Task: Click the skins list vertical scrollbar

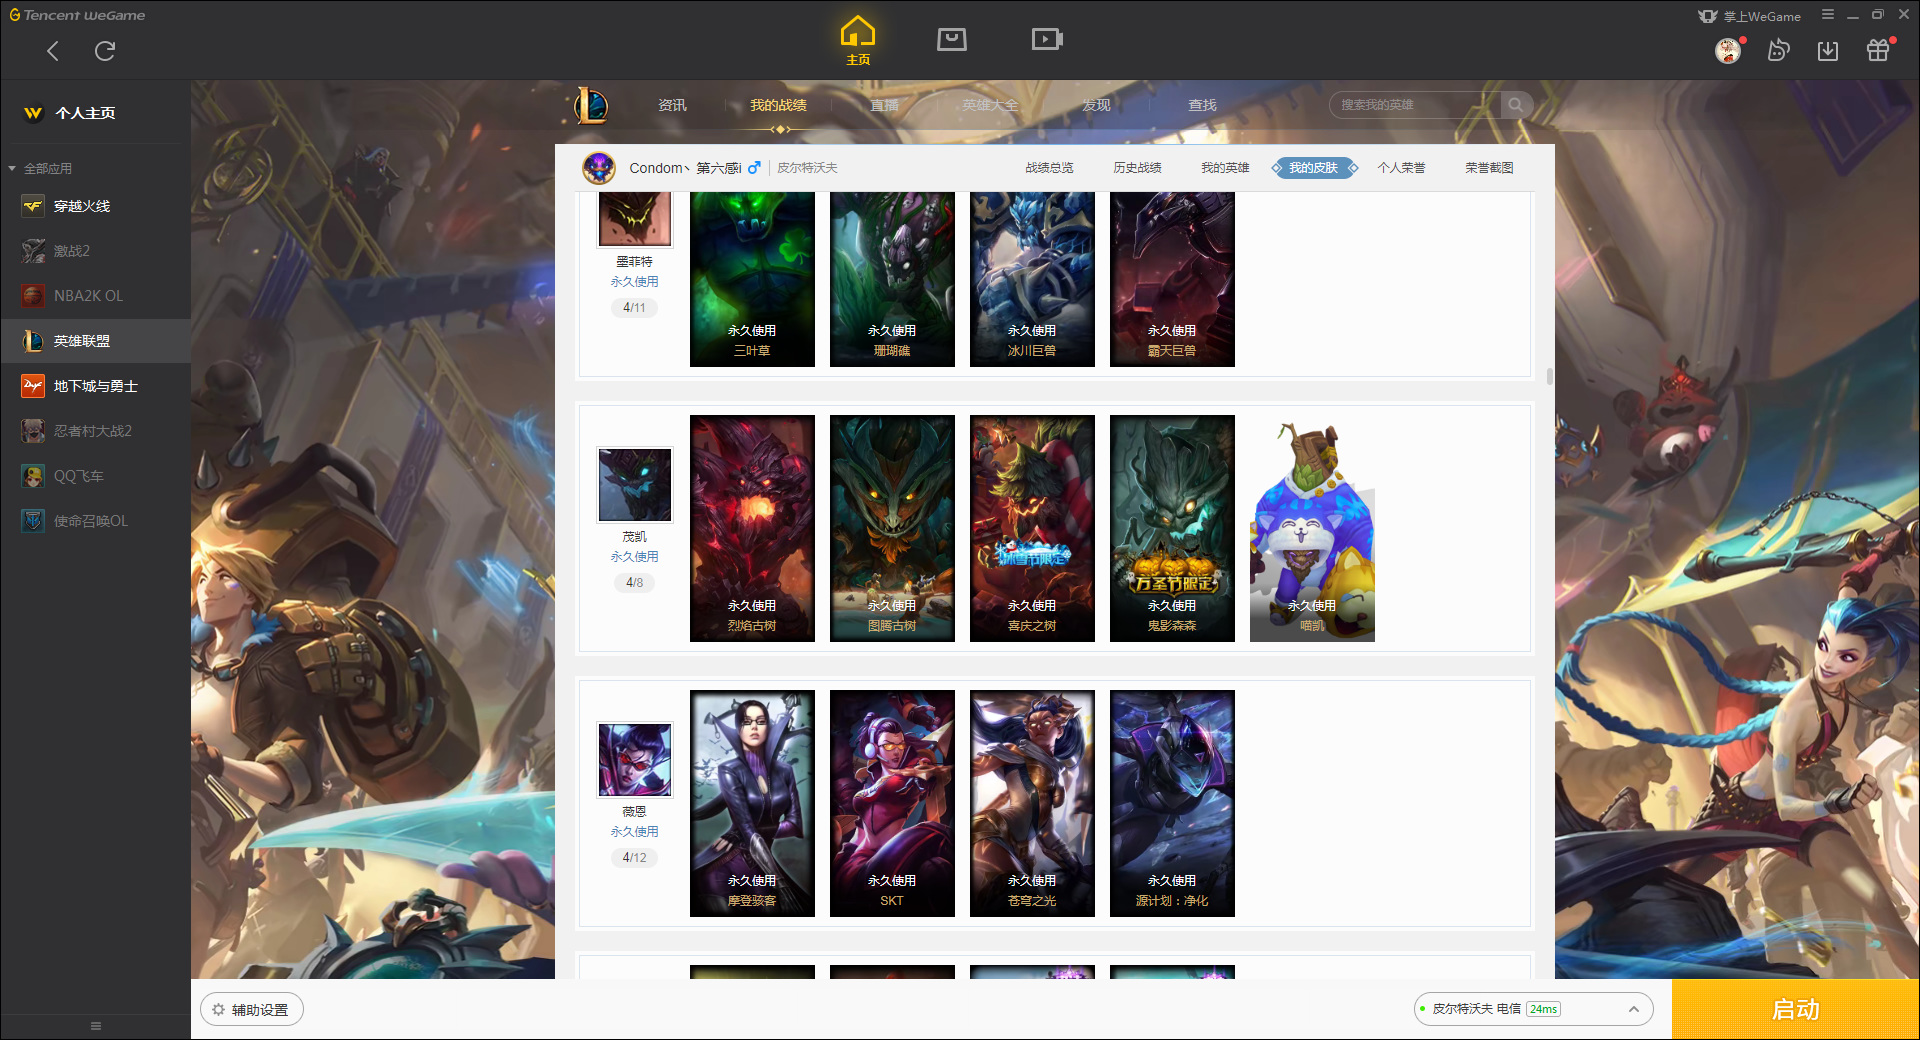Action: (1549, 377)
